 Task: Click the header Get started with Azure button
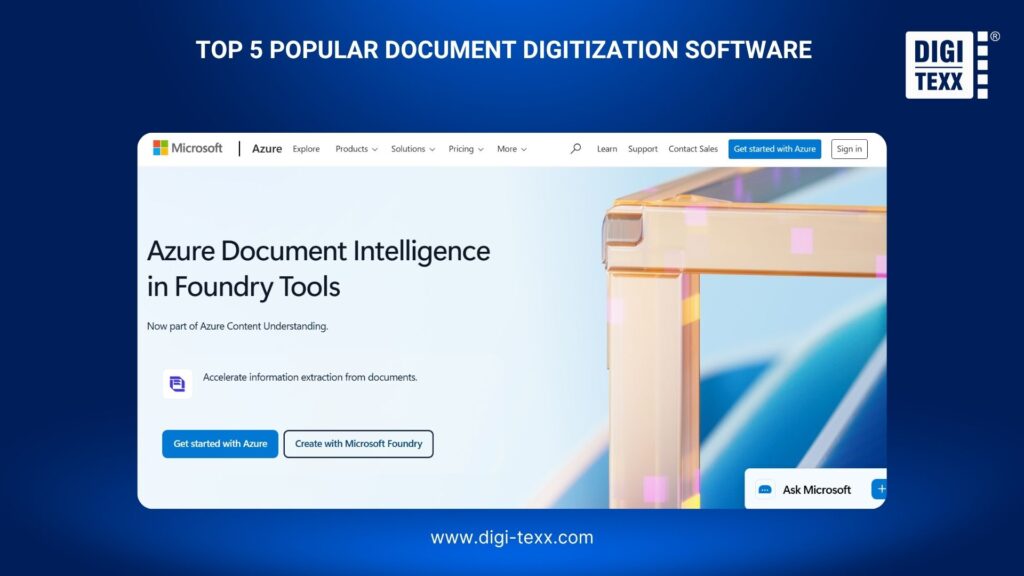coord(775,149)
